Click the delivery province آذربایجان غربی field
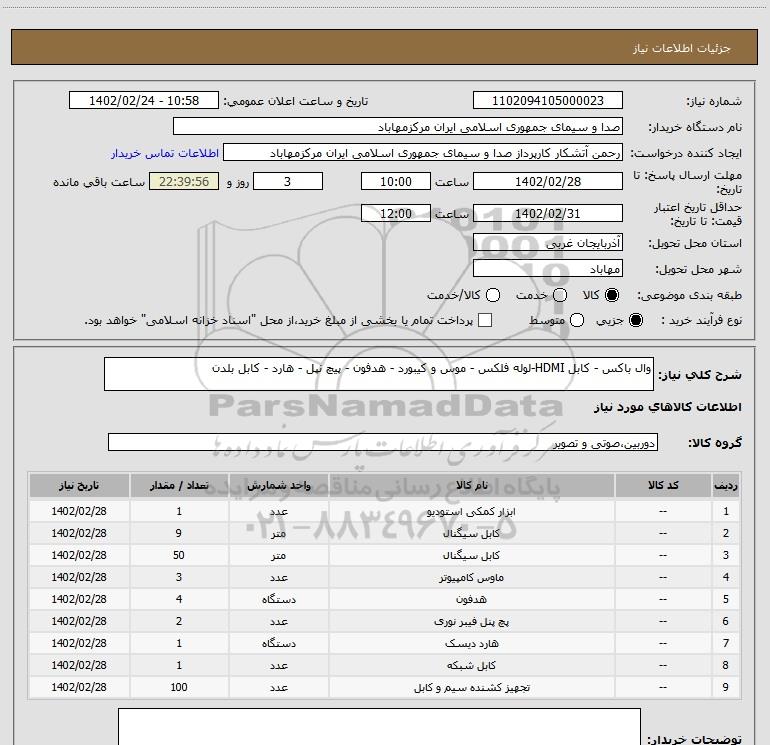Screen dimensions: 770x745 (548, 243)
